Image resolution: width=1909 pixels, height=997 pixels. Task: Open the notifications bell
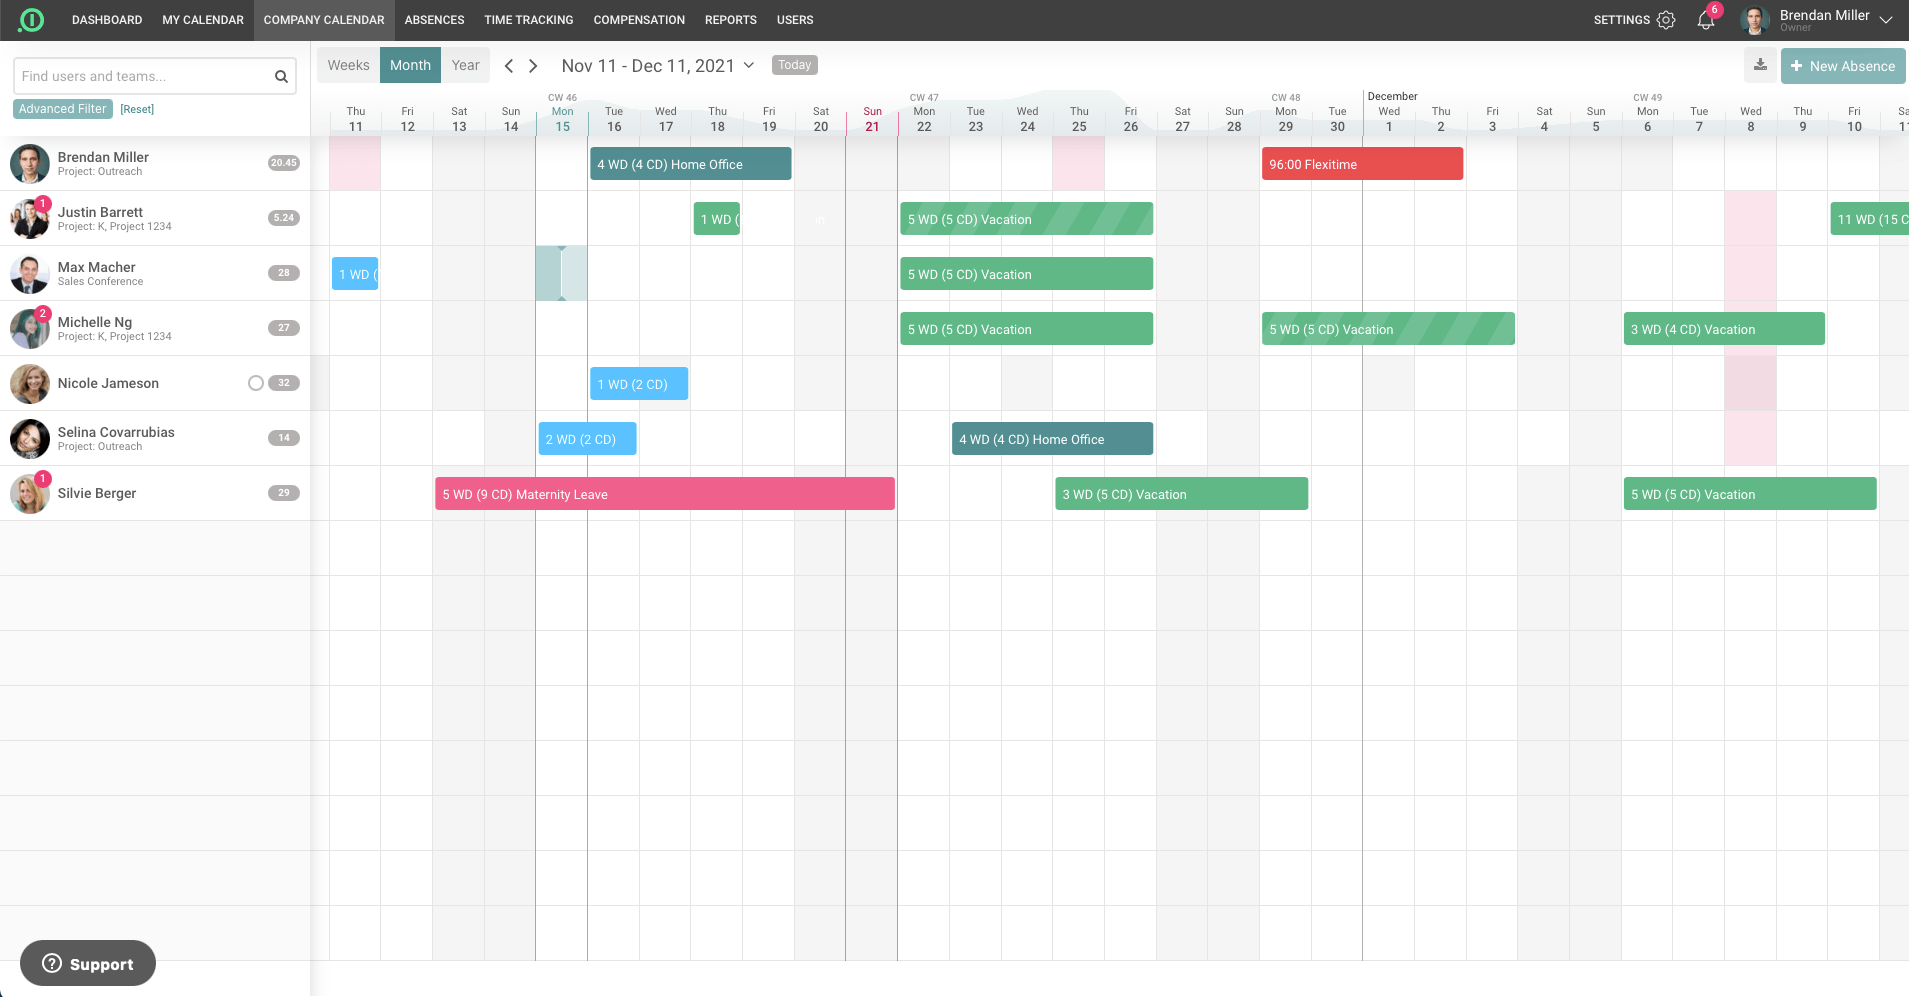(1705, 21)
